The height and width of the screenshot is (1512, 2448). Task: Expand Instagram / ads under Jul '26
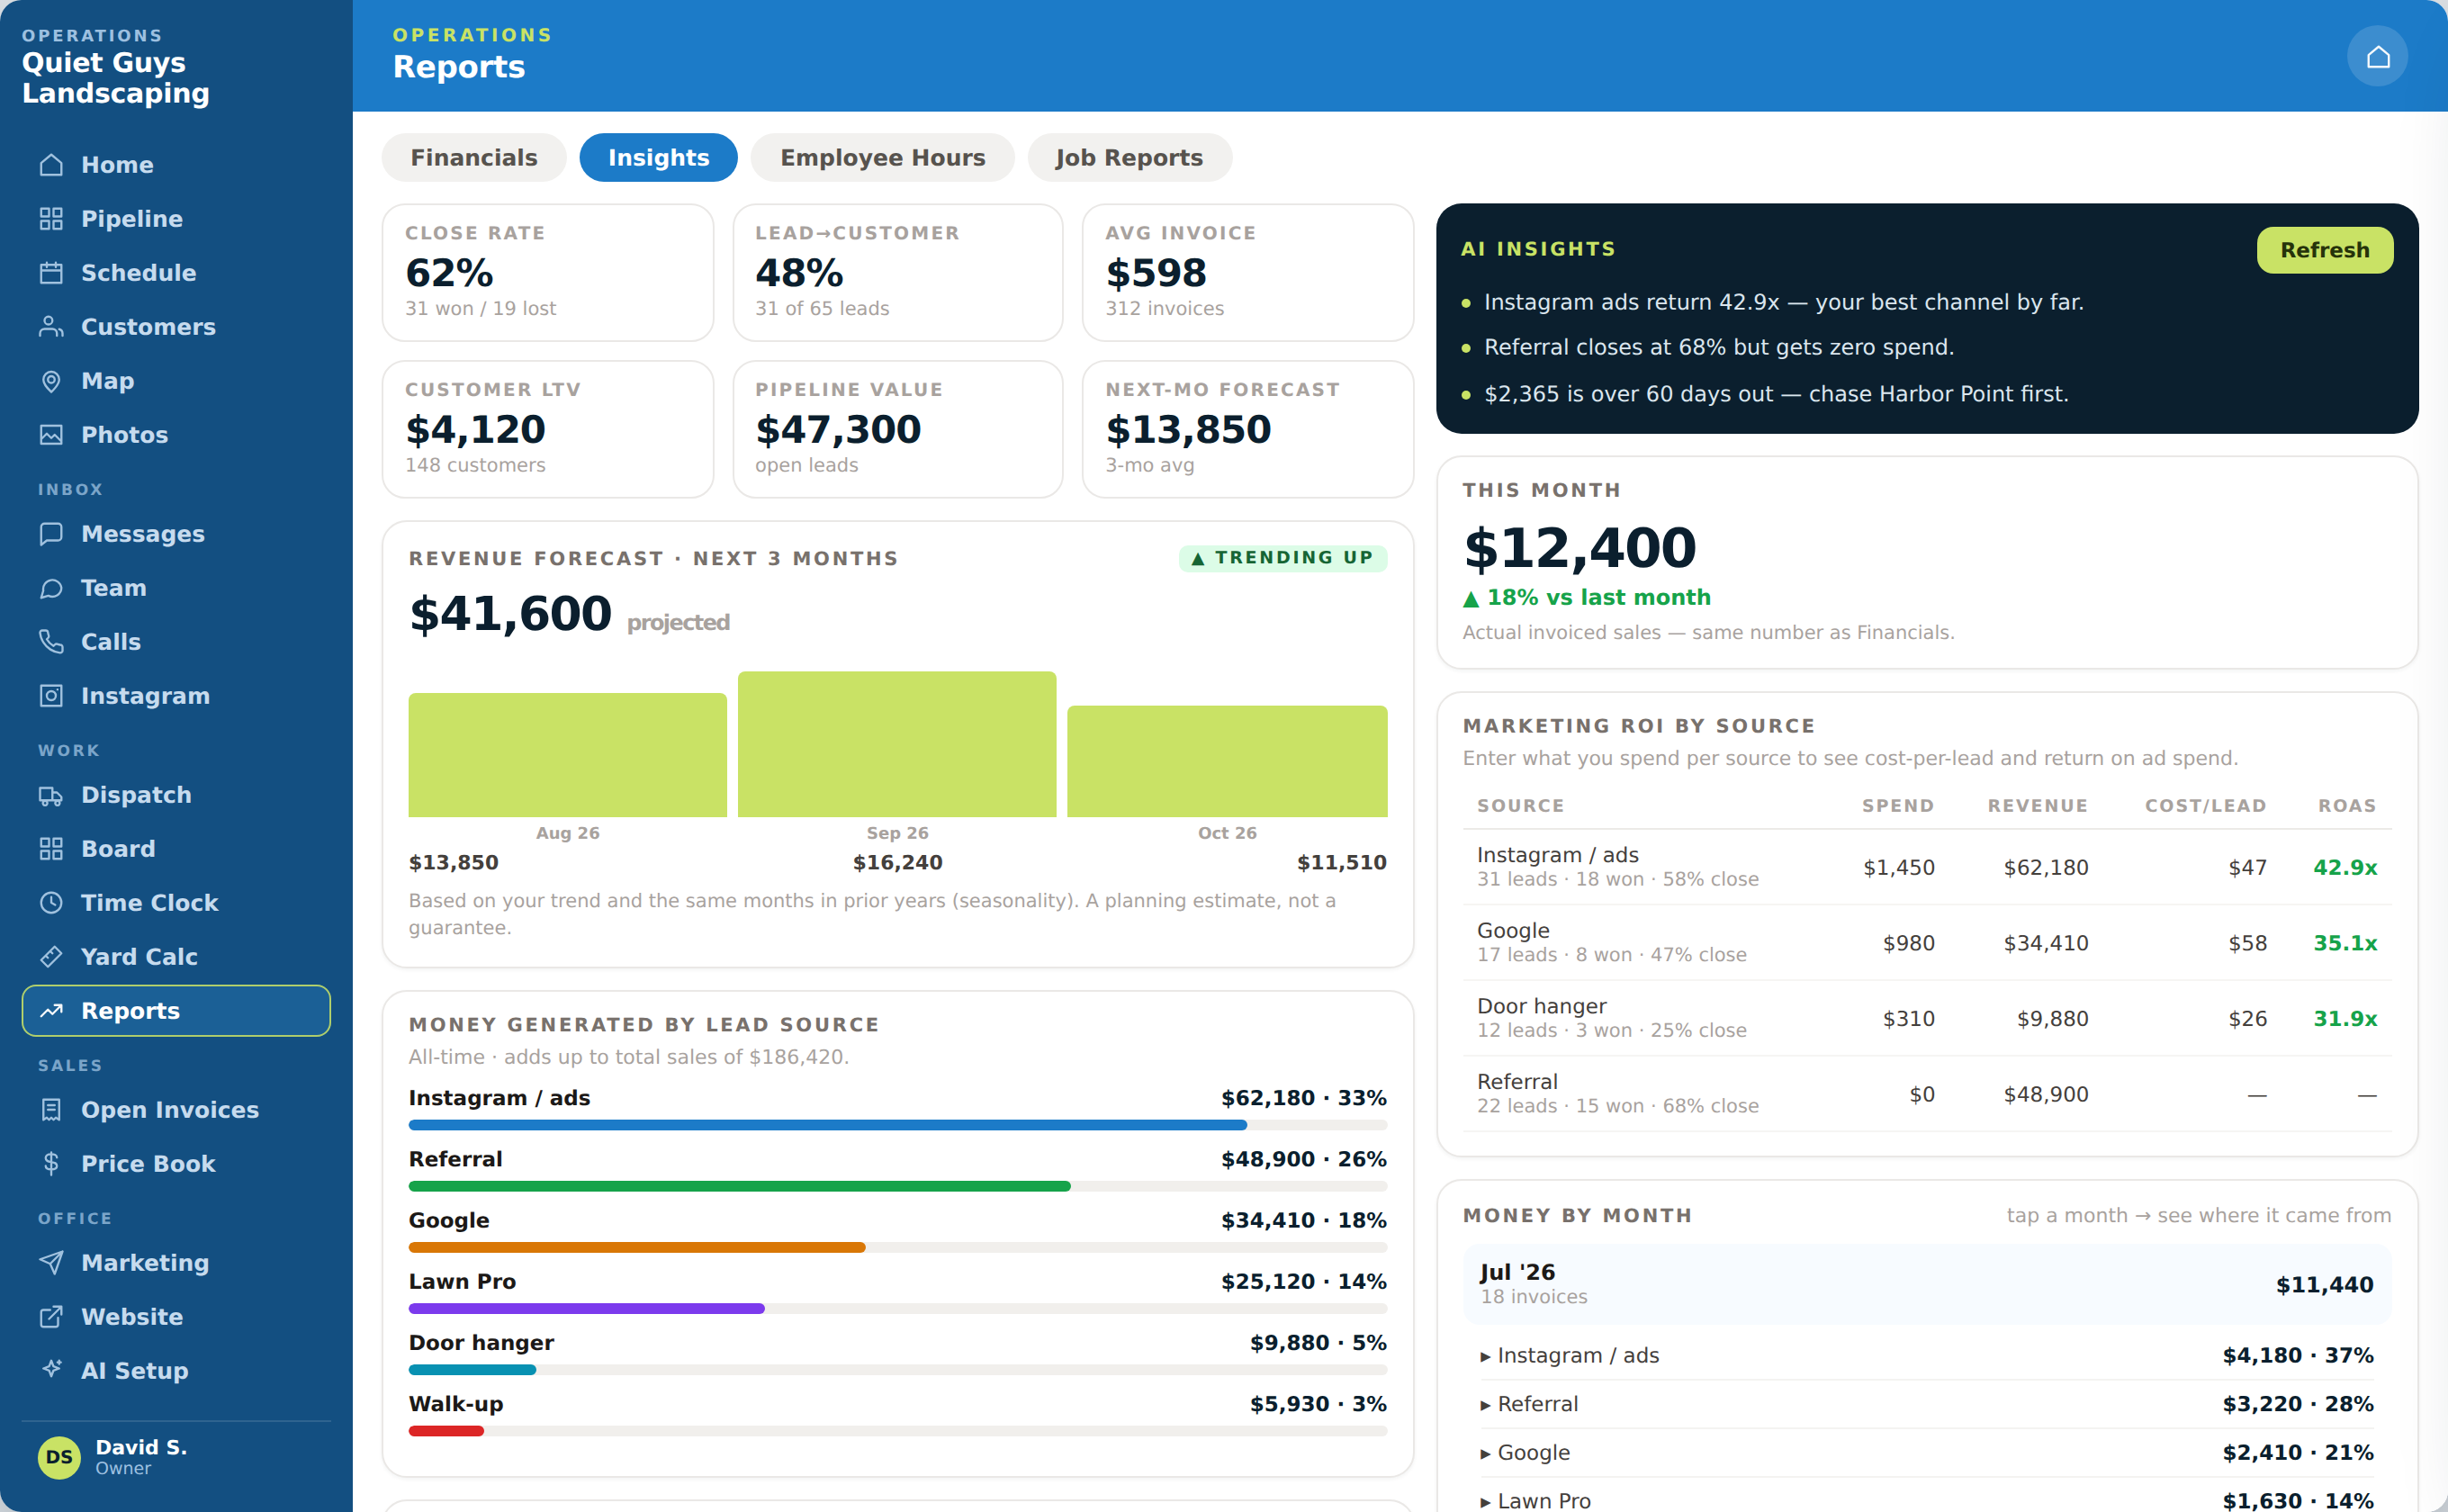tap(1926, 1356)
